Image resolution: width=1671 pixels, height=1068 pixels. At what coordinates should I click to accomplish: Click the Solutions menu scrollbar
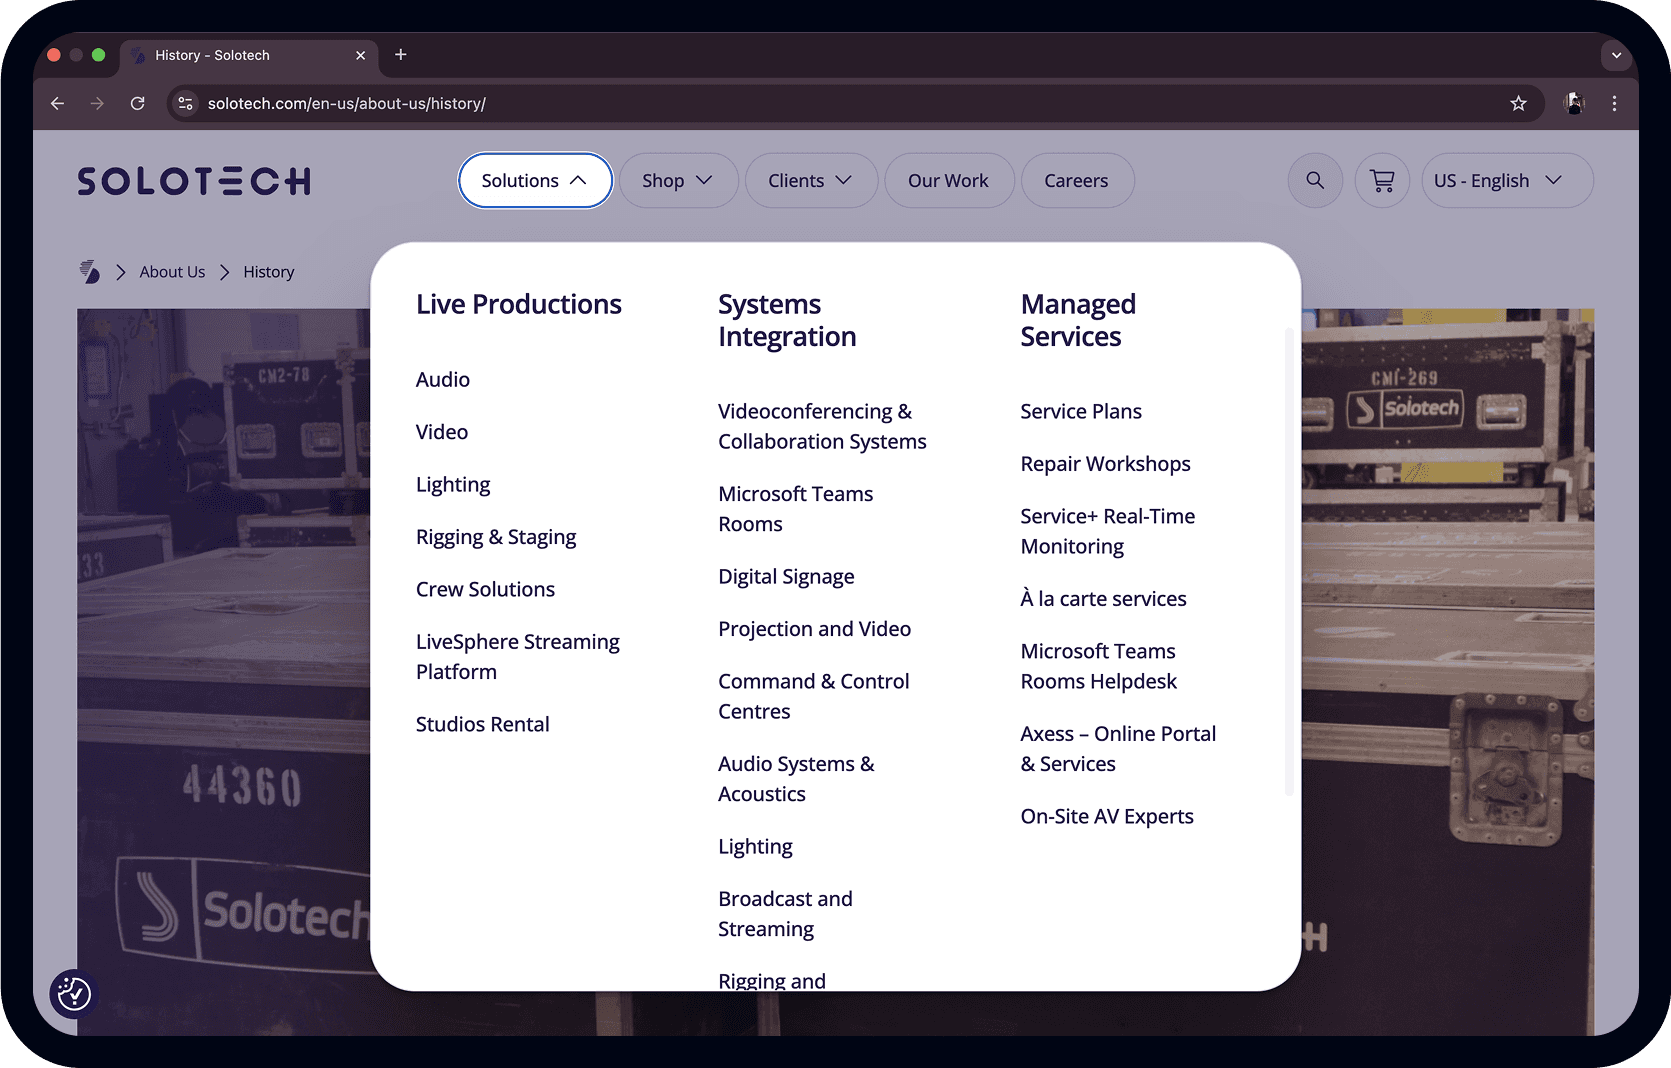(x=1288, y=561)
